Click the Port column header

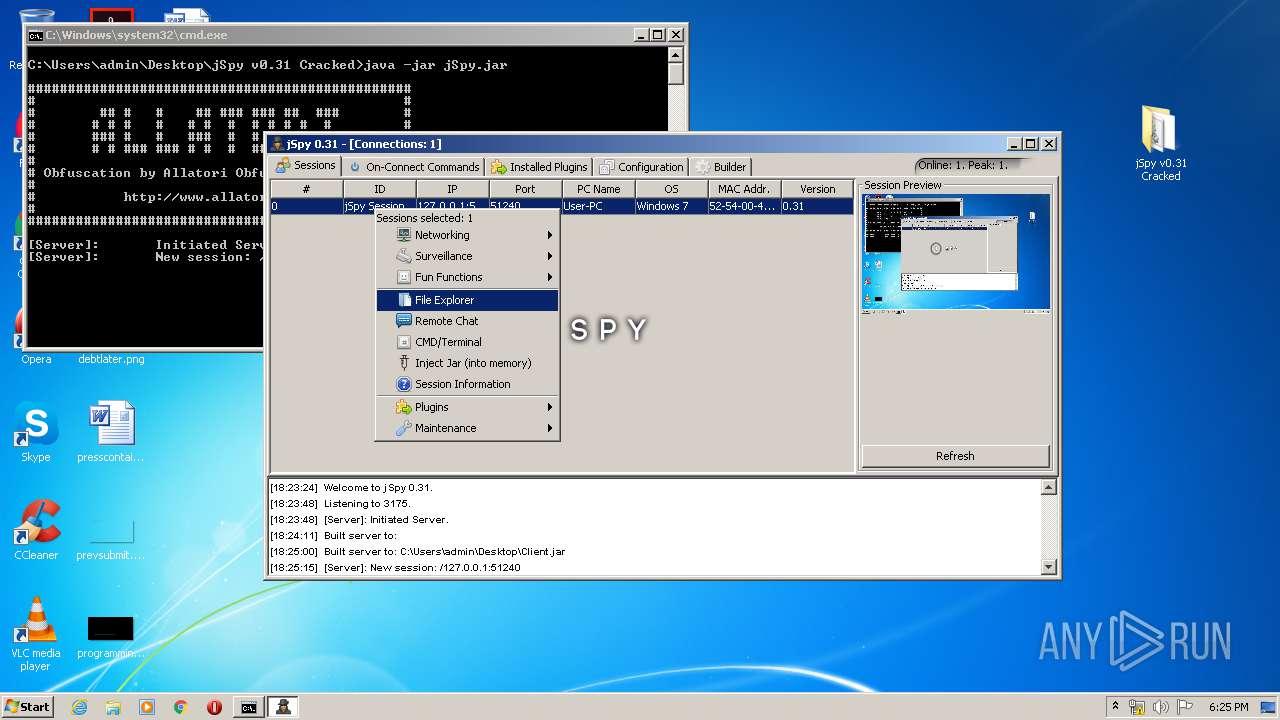525,189
